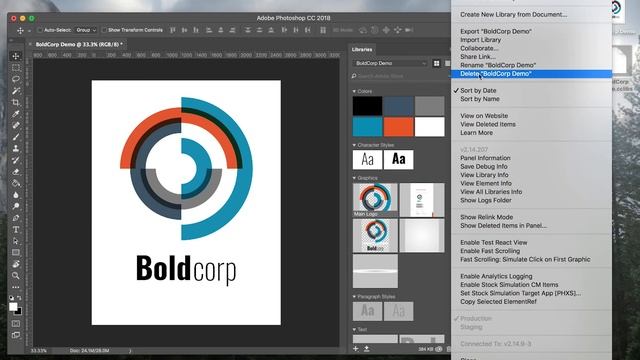640x360 pixels.
Task: Switch Libraries panel to grid view
Action: (x=436, y=63)
